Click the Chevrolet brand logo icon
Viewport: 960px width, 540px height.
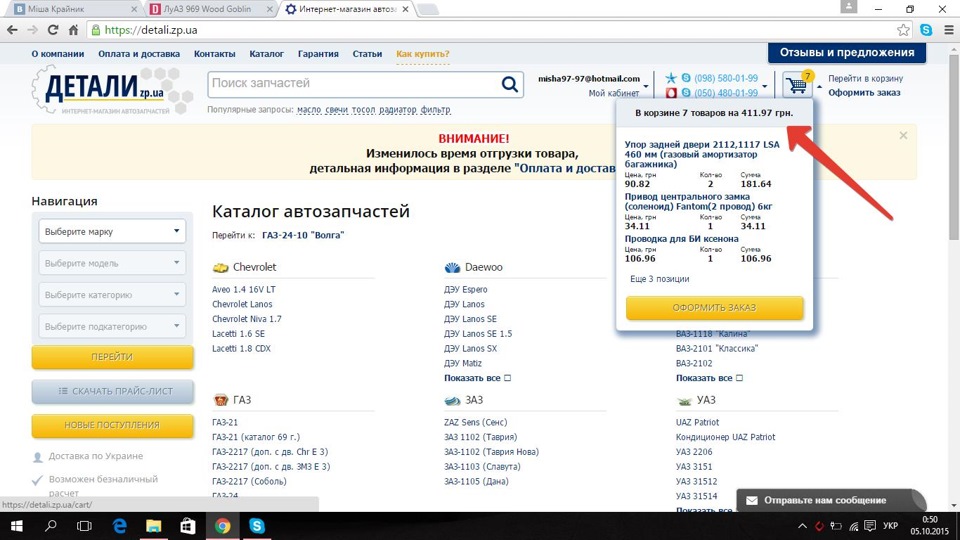(220, 268)
